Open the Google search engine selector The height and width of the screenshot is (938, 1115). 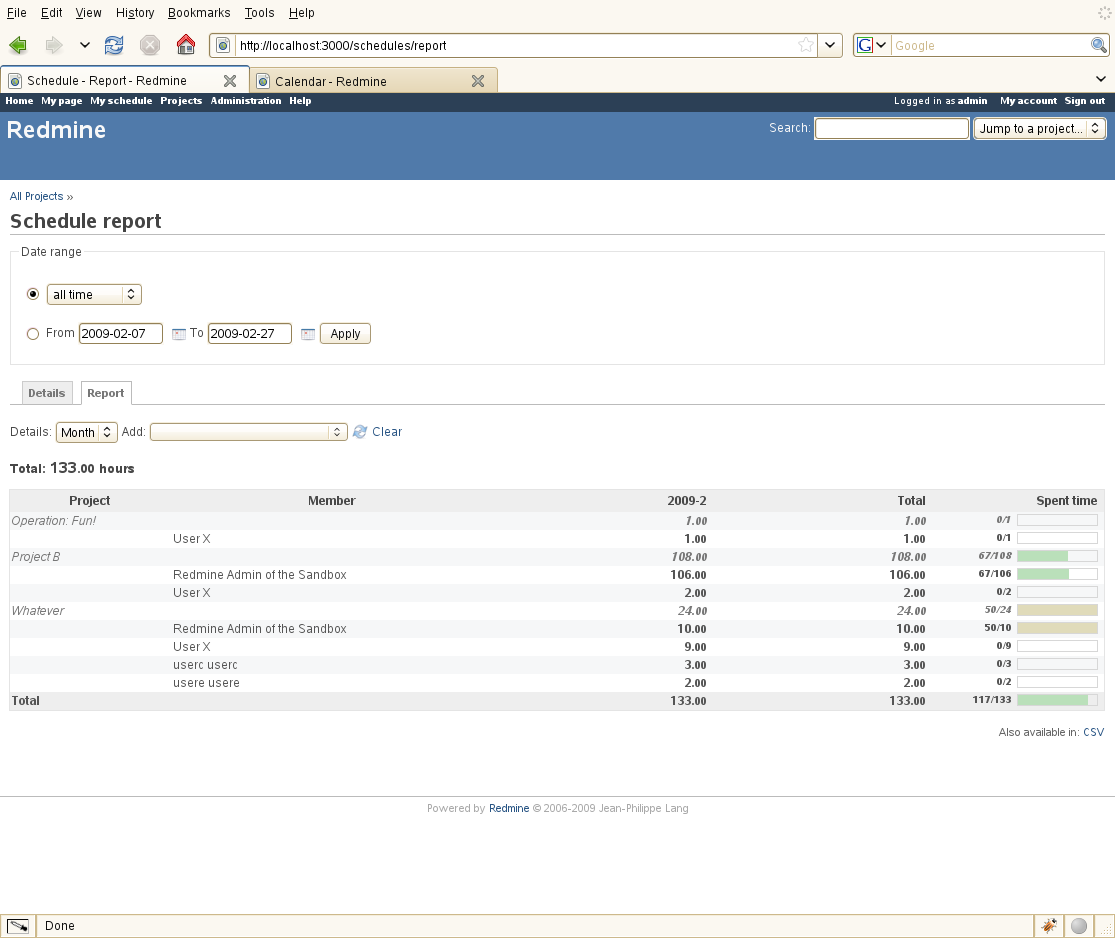pyautogui.click(x=872, y=46)
